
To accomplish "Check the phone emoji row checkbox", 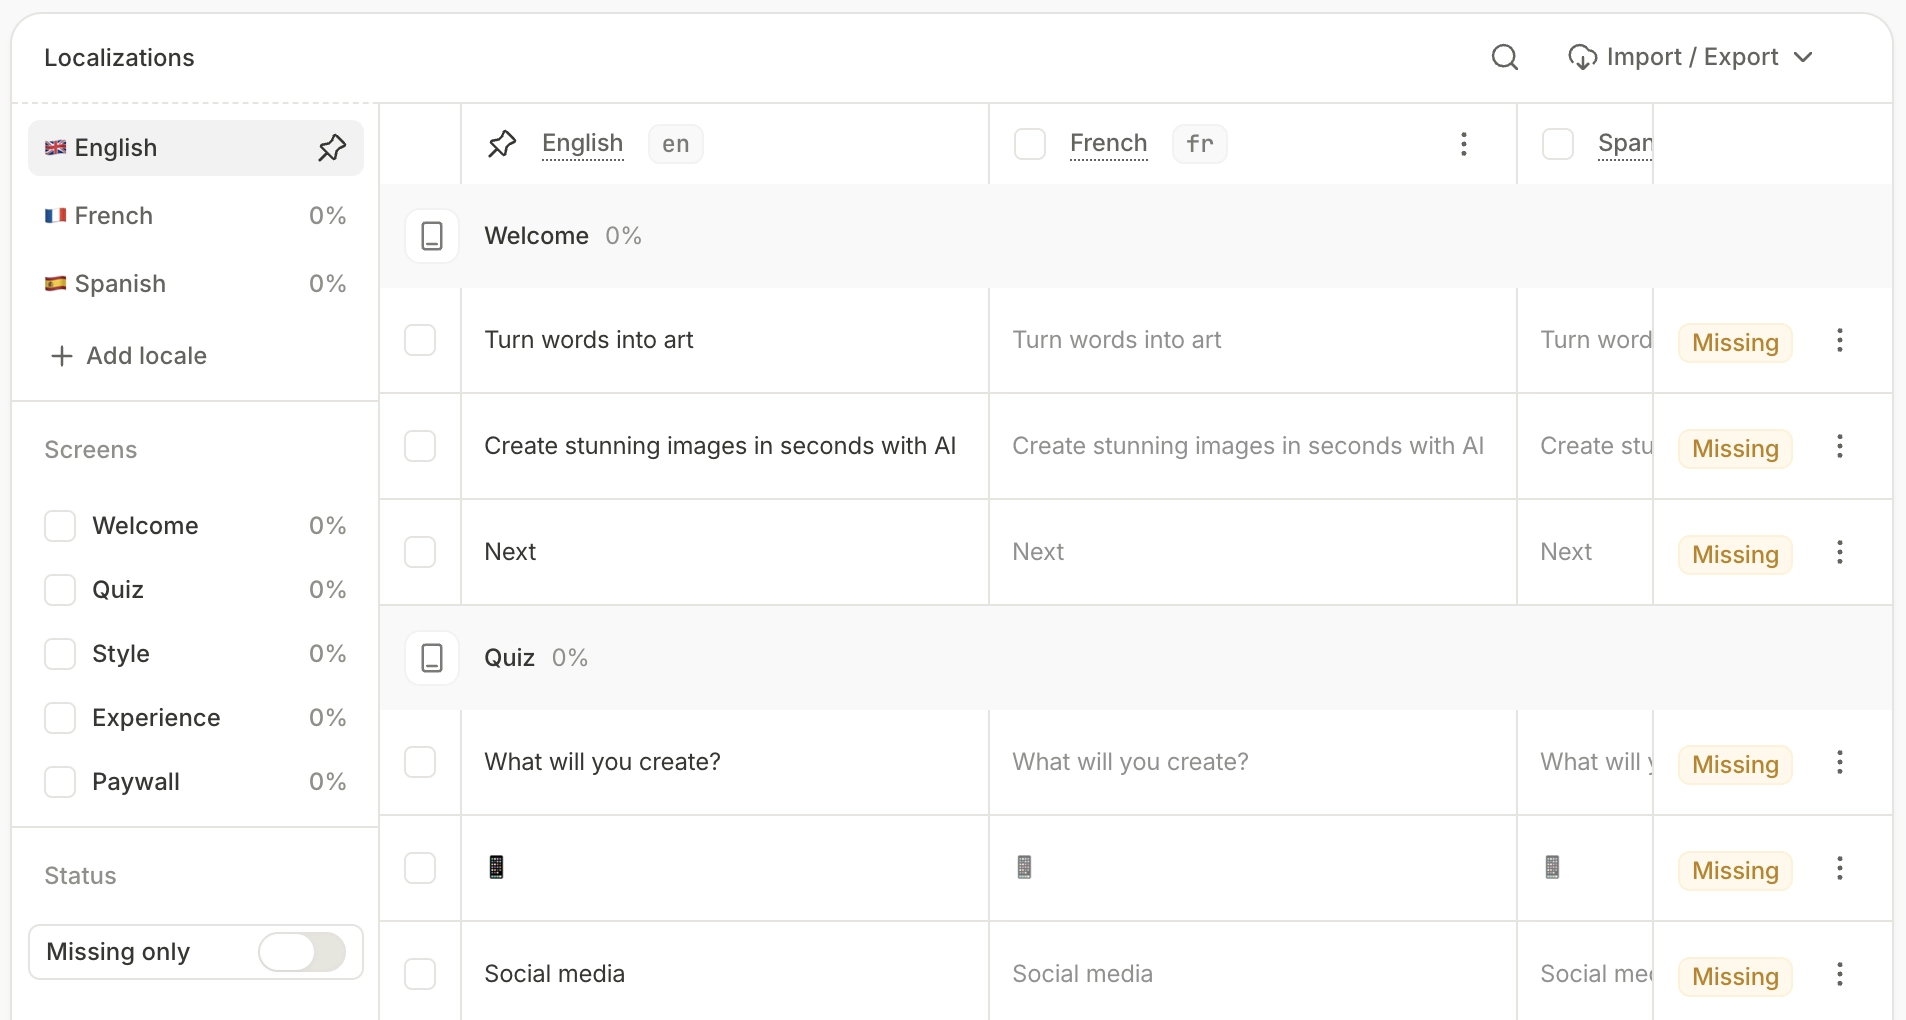I will pyautogui.click(x=420, y=868).
